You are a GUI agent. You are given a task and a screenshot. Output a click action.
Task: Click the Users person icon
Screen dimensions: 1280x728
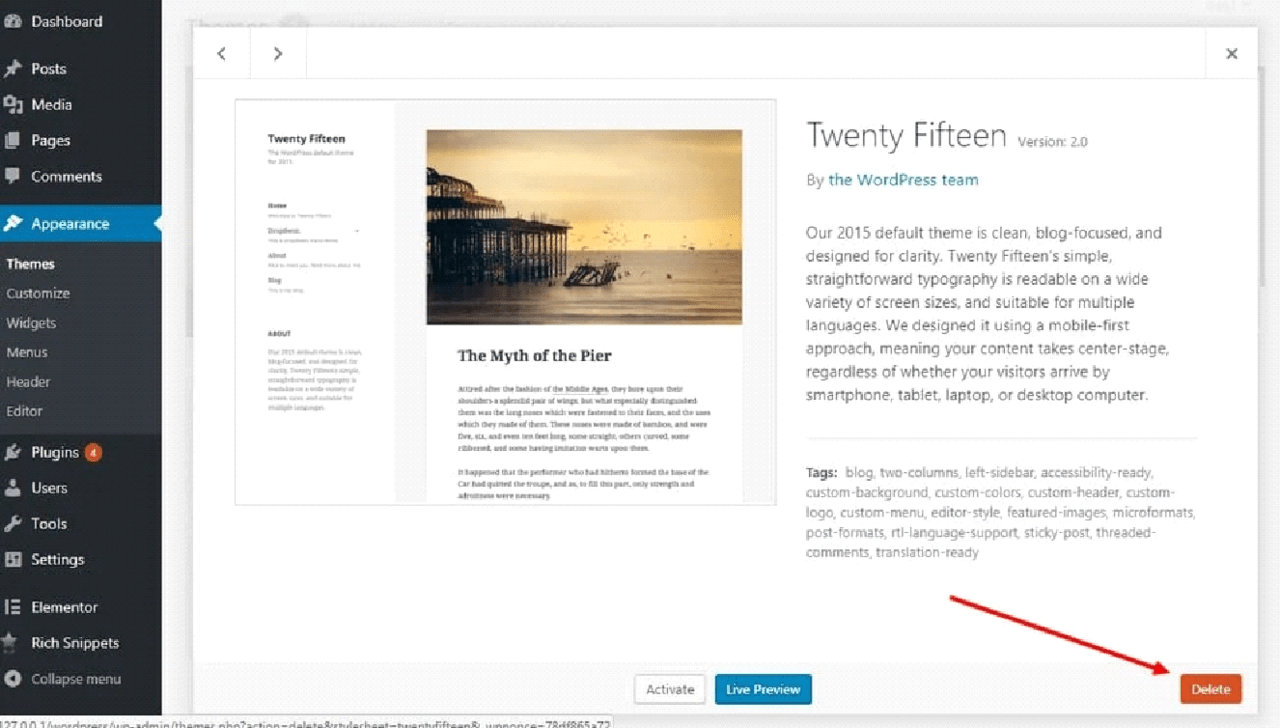pyautogui.click(x=12, y=488)
